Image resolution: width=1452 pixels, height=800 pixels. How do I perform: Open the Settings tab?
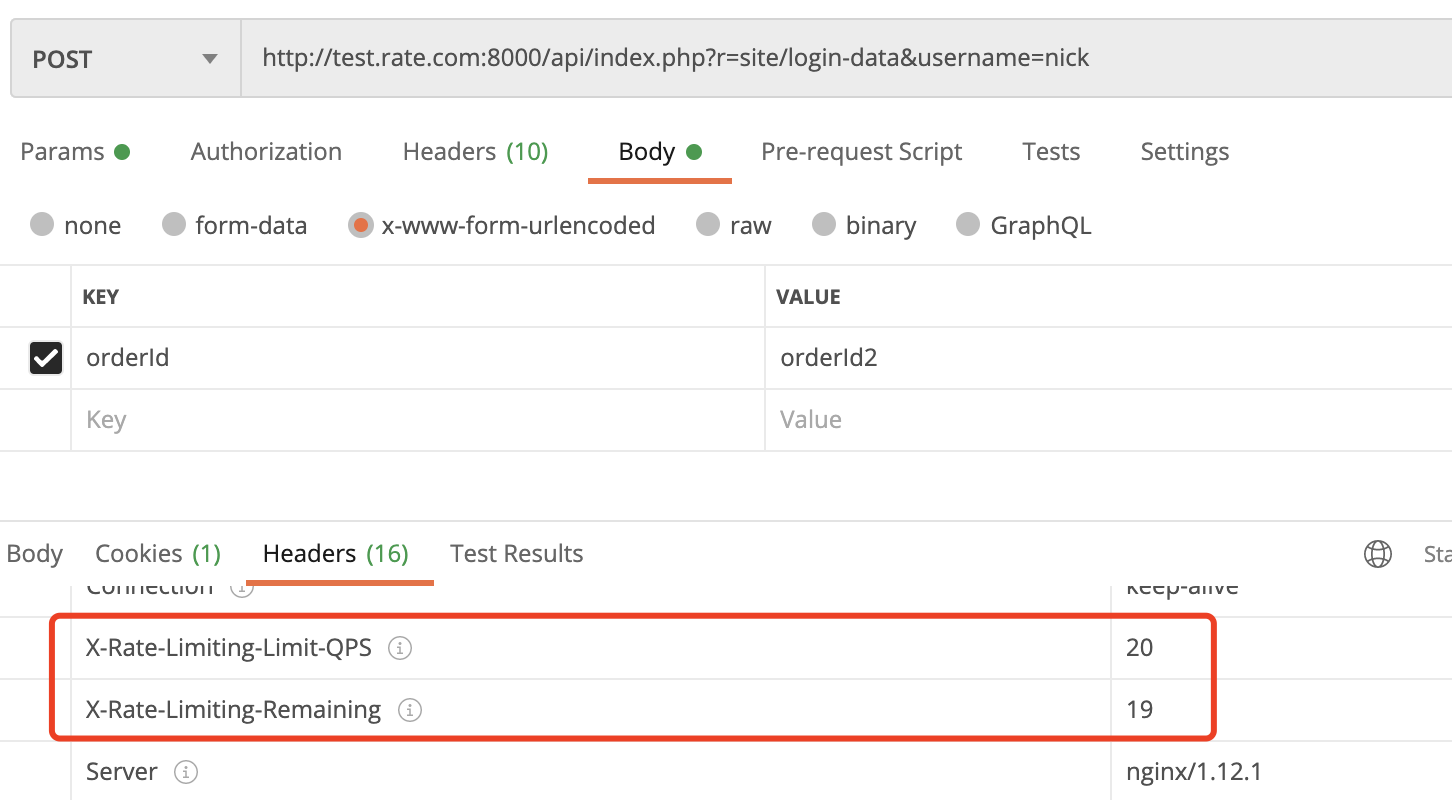click(x=1185, y=152)
